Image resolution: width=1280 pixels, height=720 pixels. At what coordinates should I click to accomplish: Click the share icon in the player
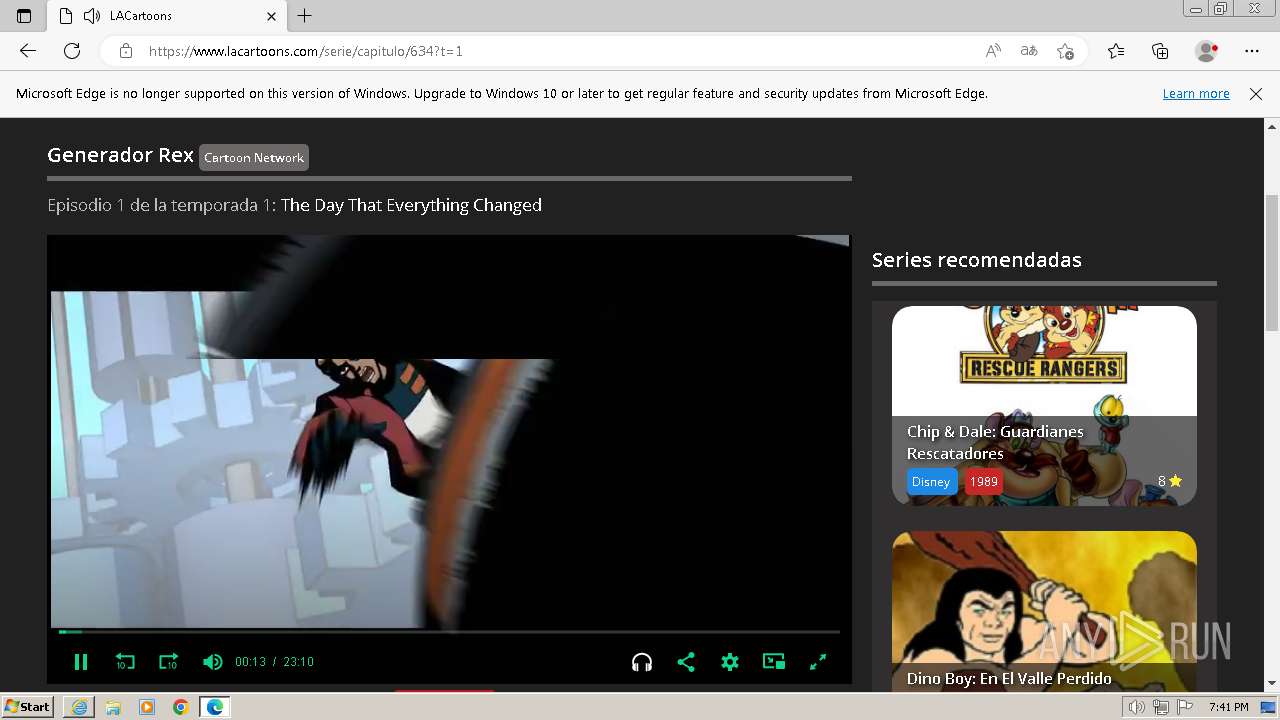(x=686, y=662)
